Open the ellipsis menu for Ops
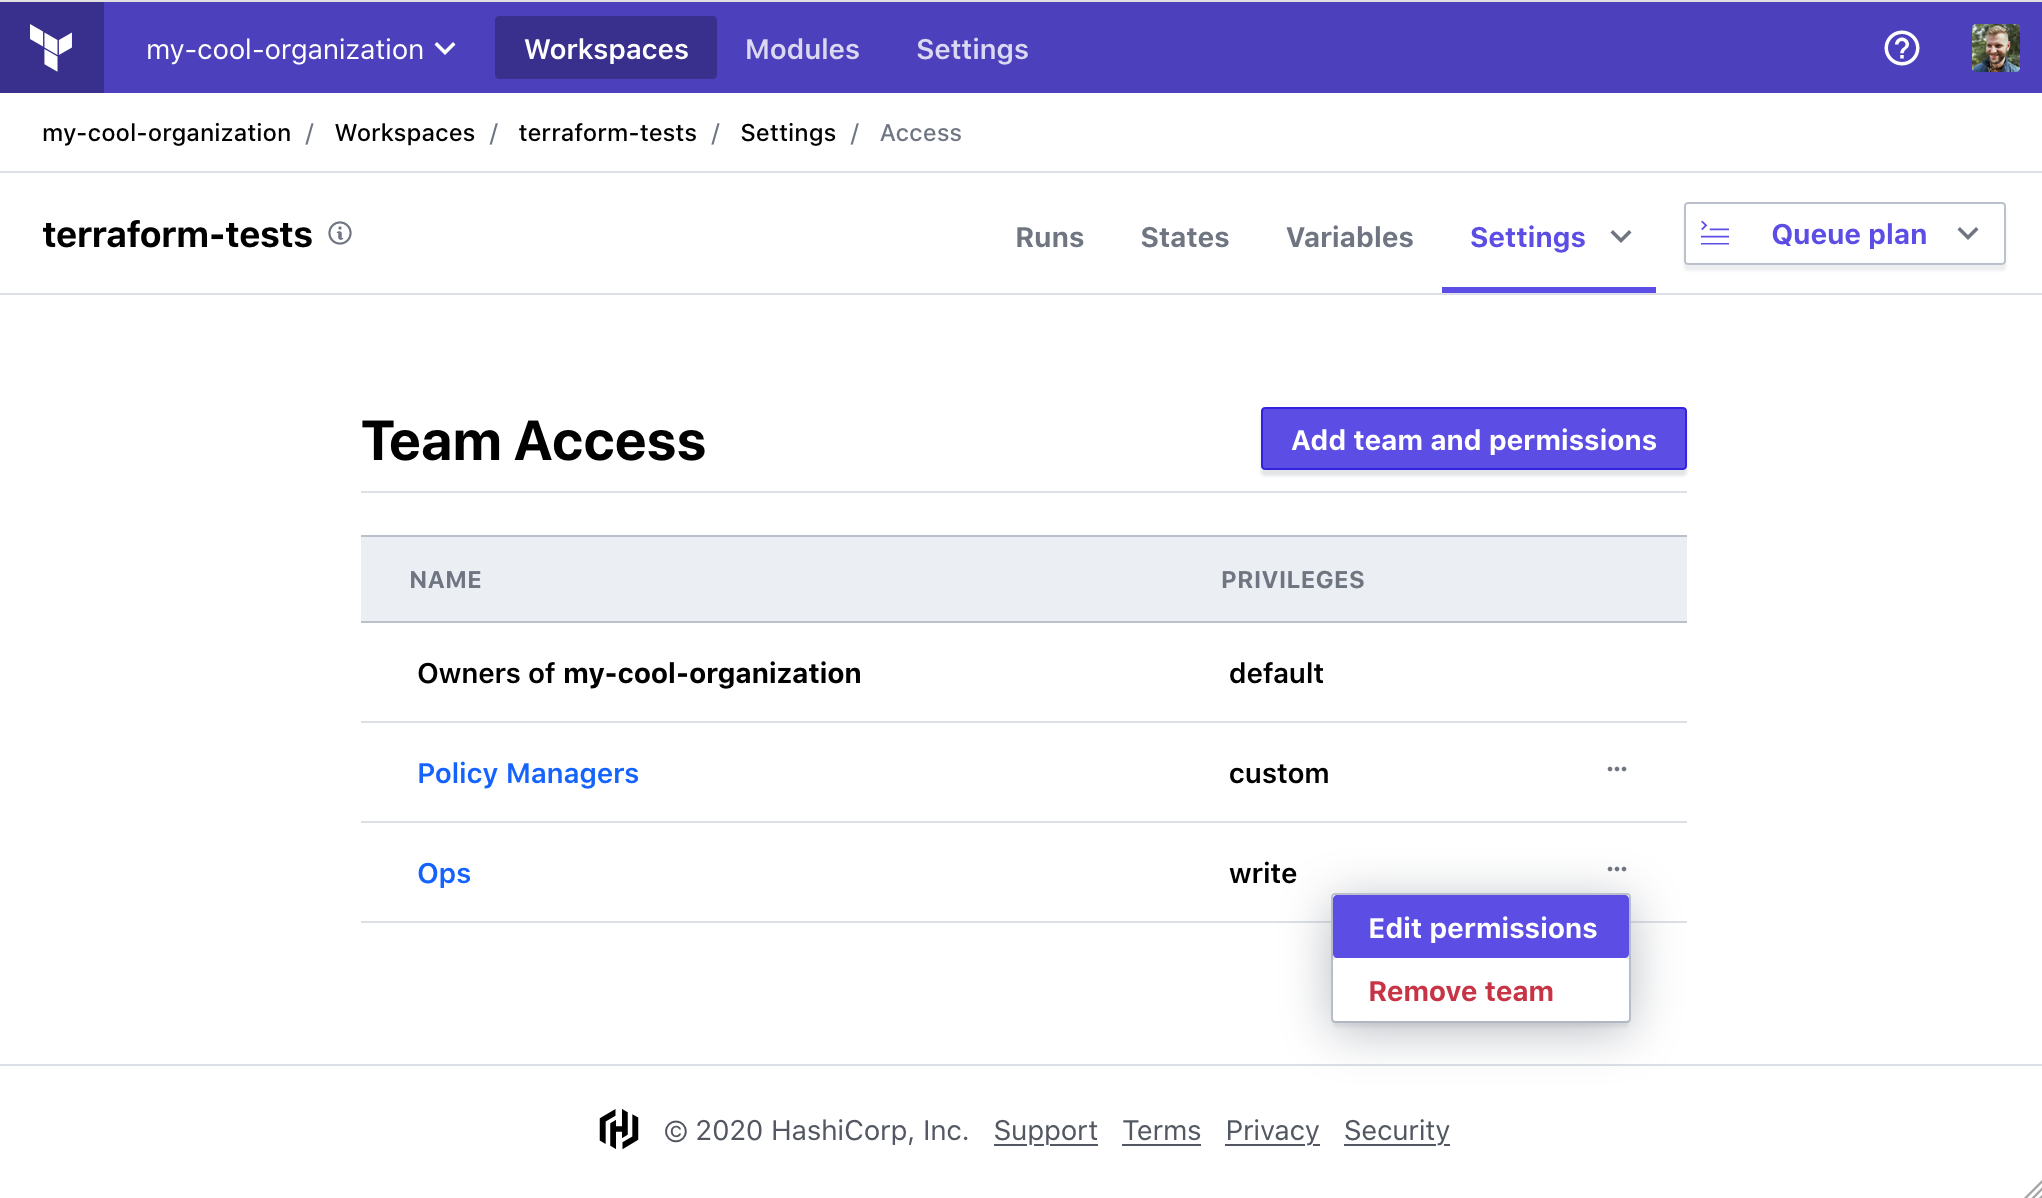This screenshot has width=2042, height=1198. [1617, 869]
